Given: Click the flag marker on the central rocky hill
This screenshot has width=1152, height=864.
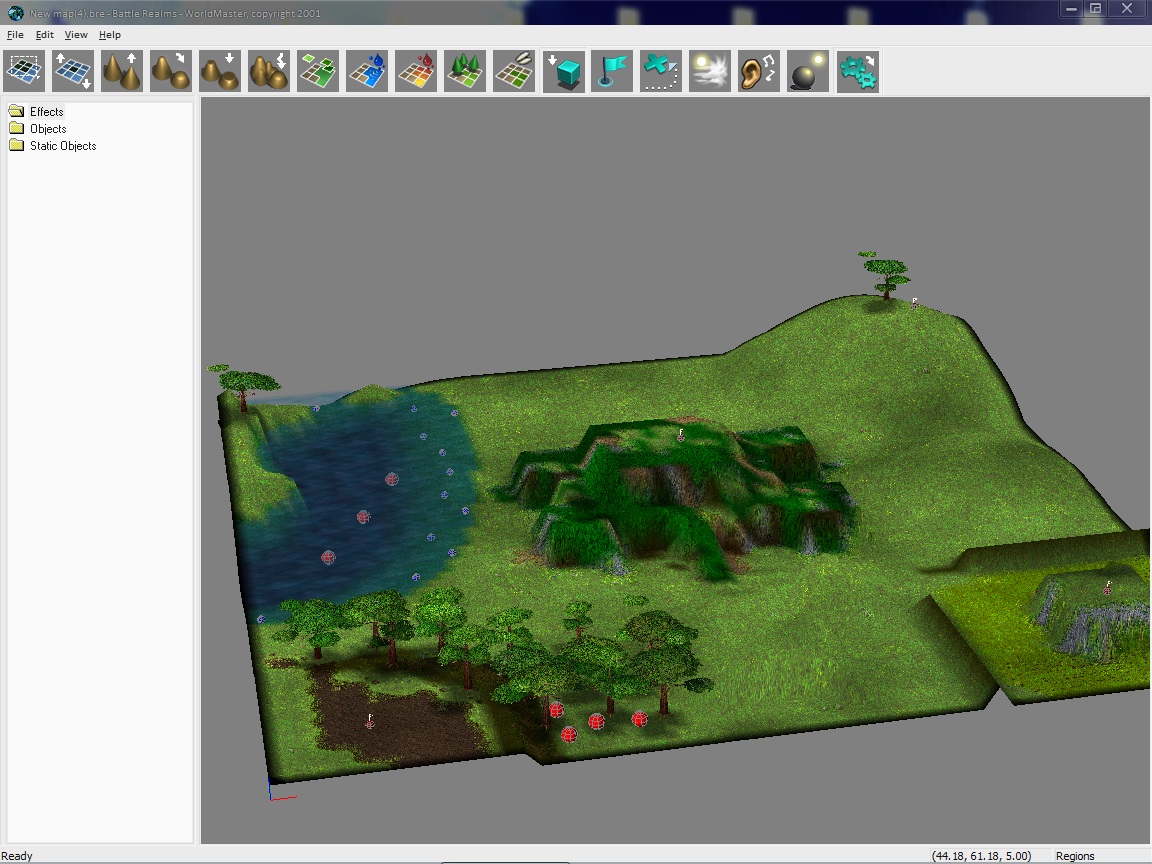Looking at the screenshot, I should (681, 435).
